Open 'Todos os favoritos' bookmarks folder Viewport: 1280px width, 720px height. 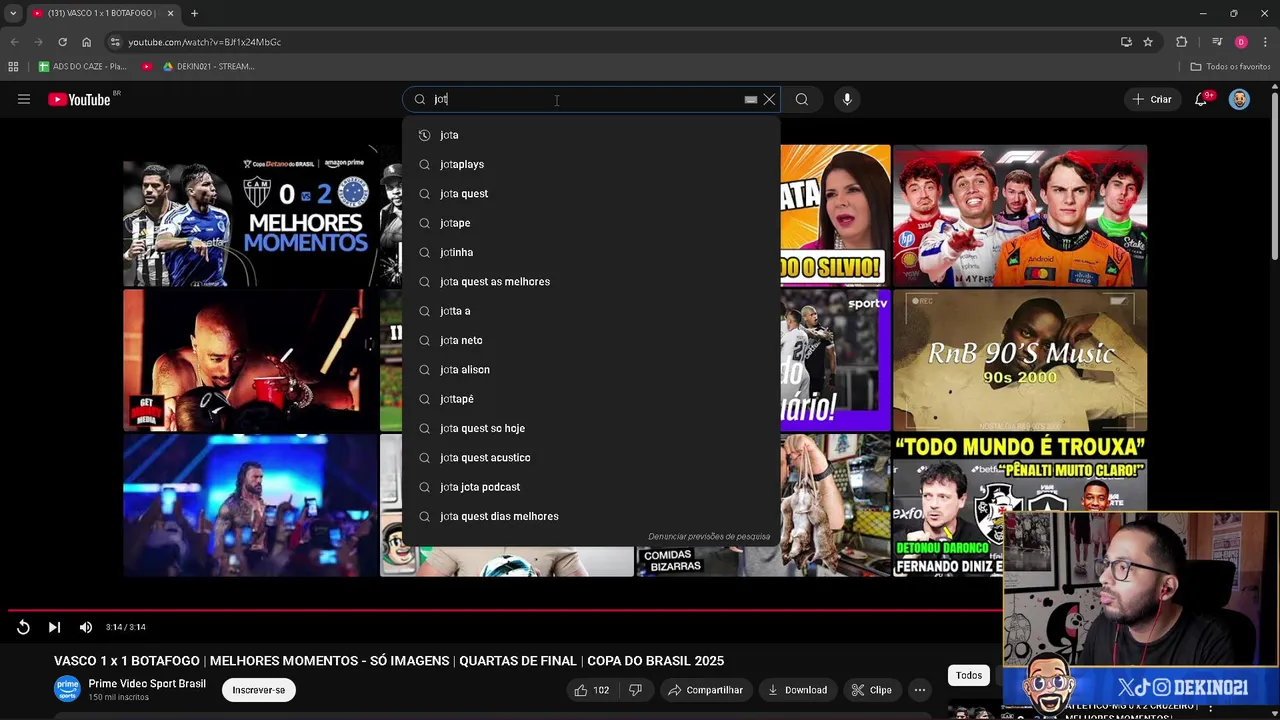coord(1230,66)
